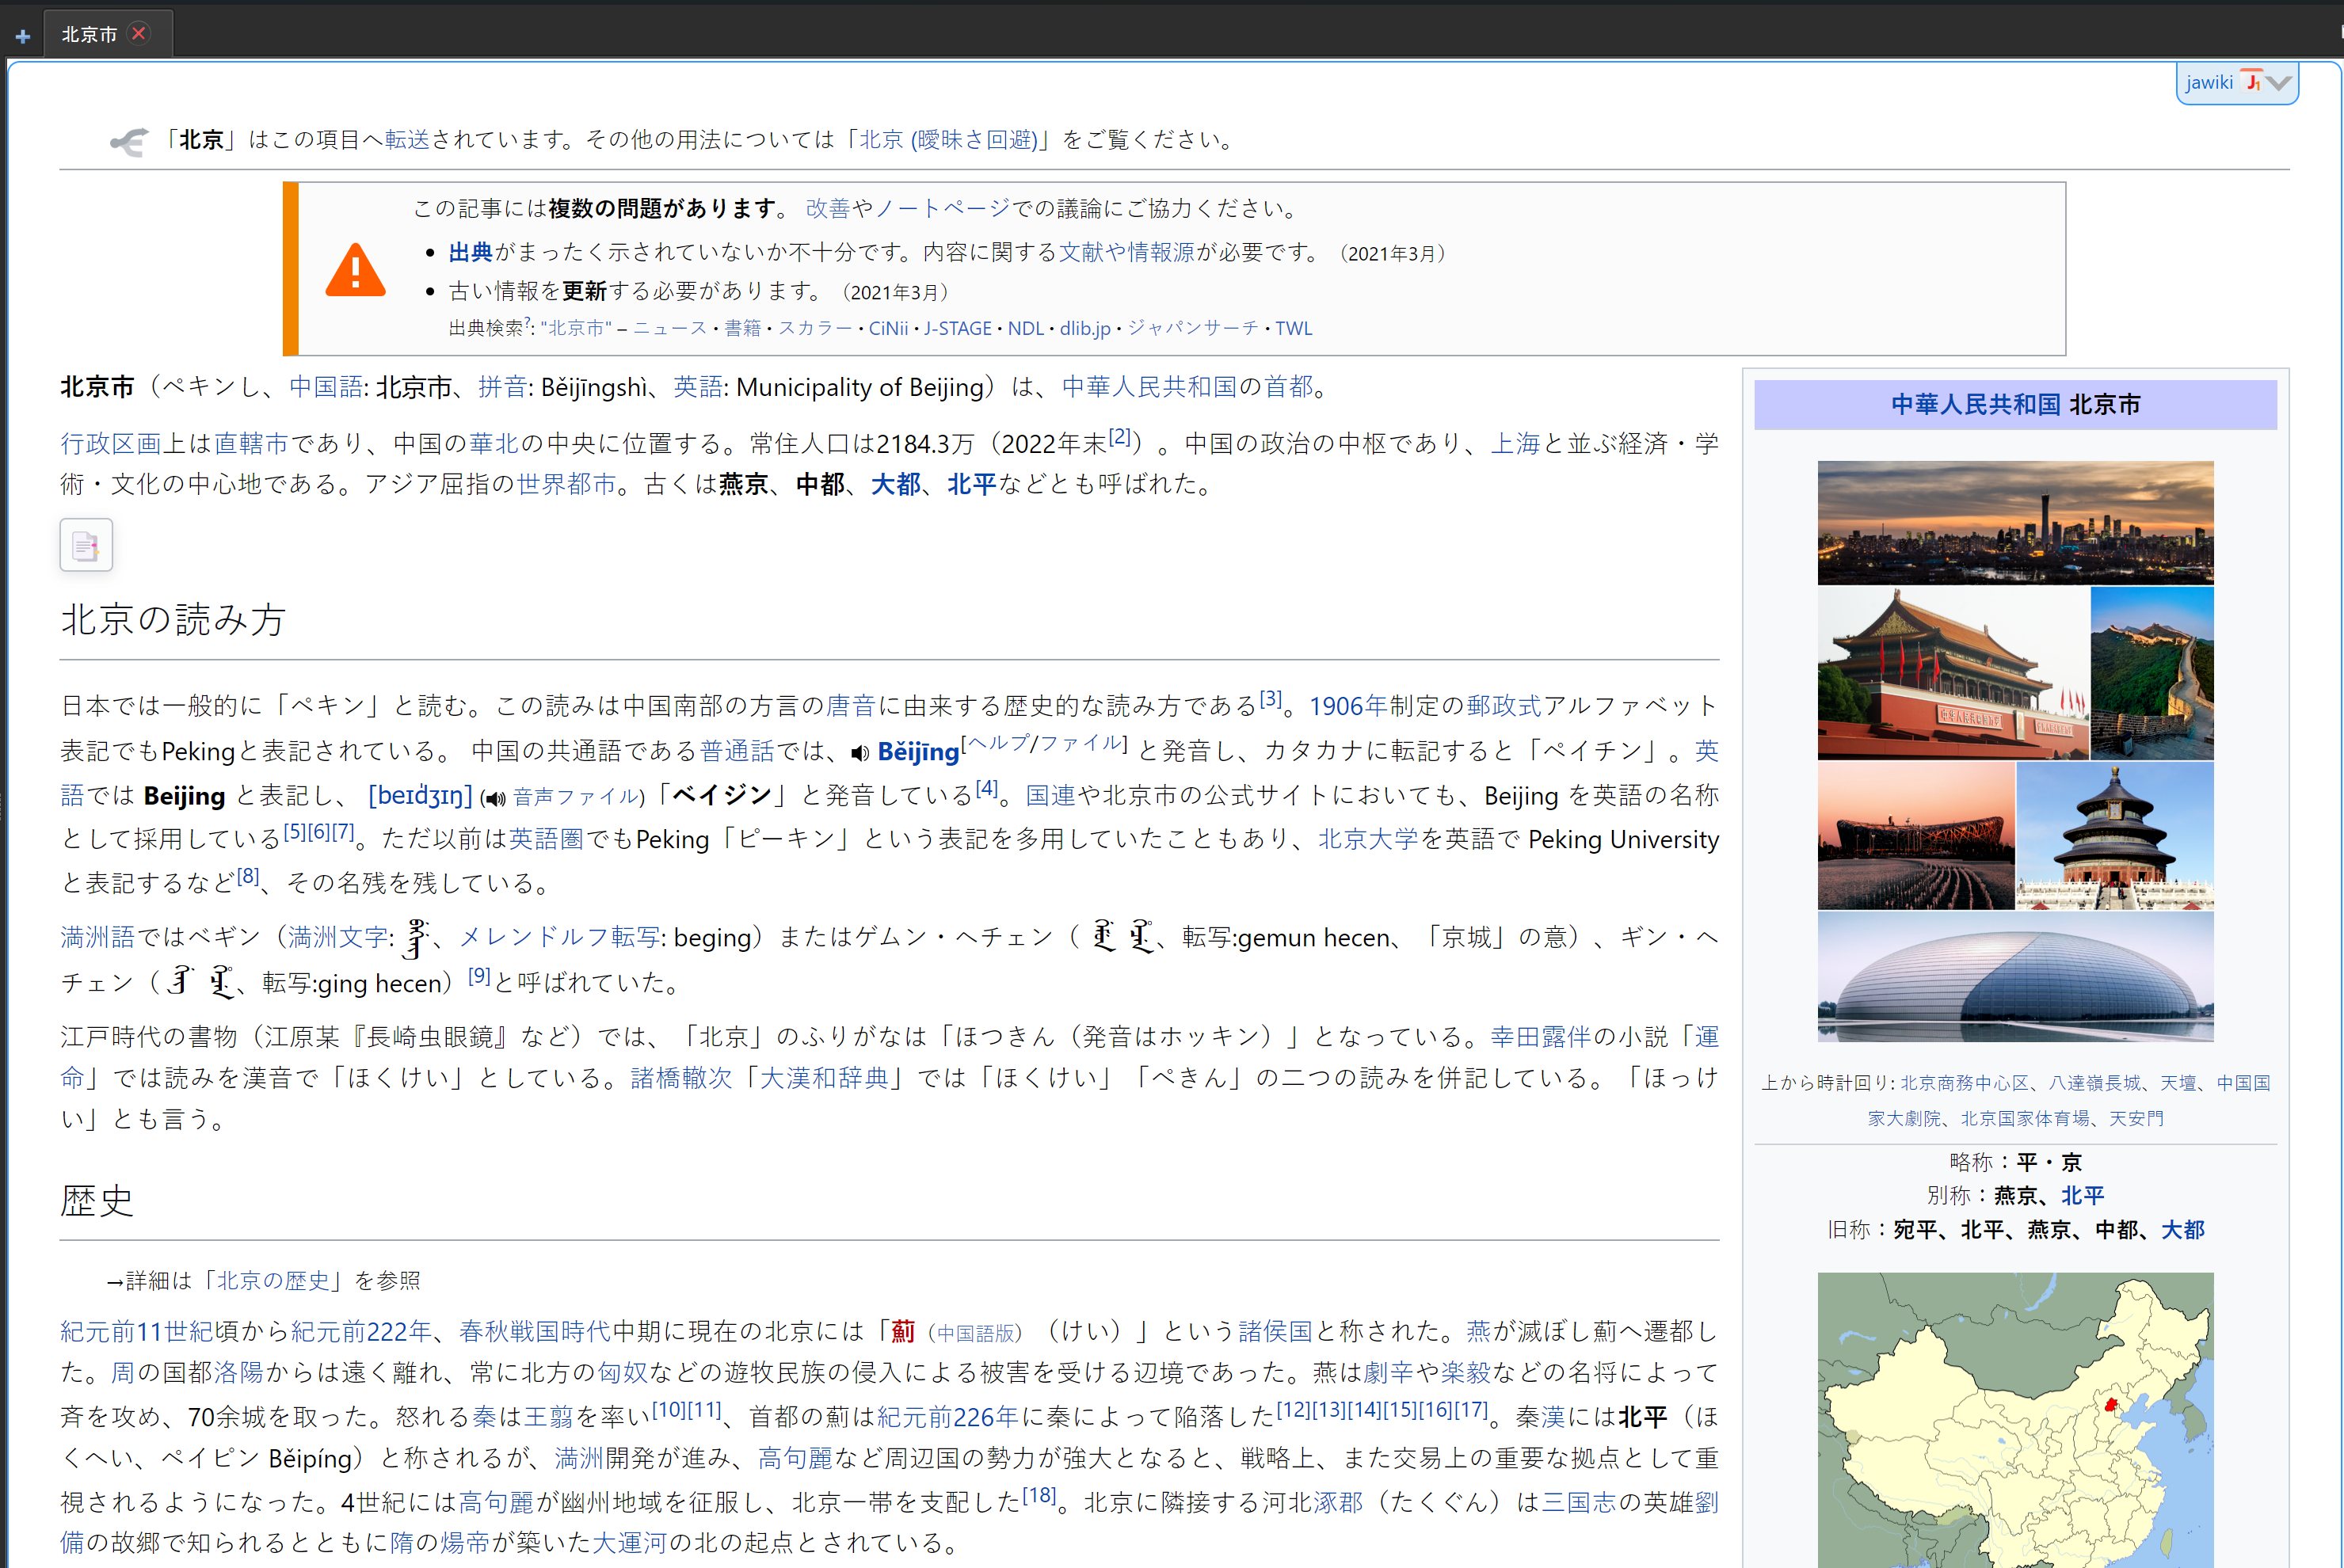This screenshot has height=1568, width=2344.
Task: Click the orange warning triangle icon
Action: click(x=355, y=270)
